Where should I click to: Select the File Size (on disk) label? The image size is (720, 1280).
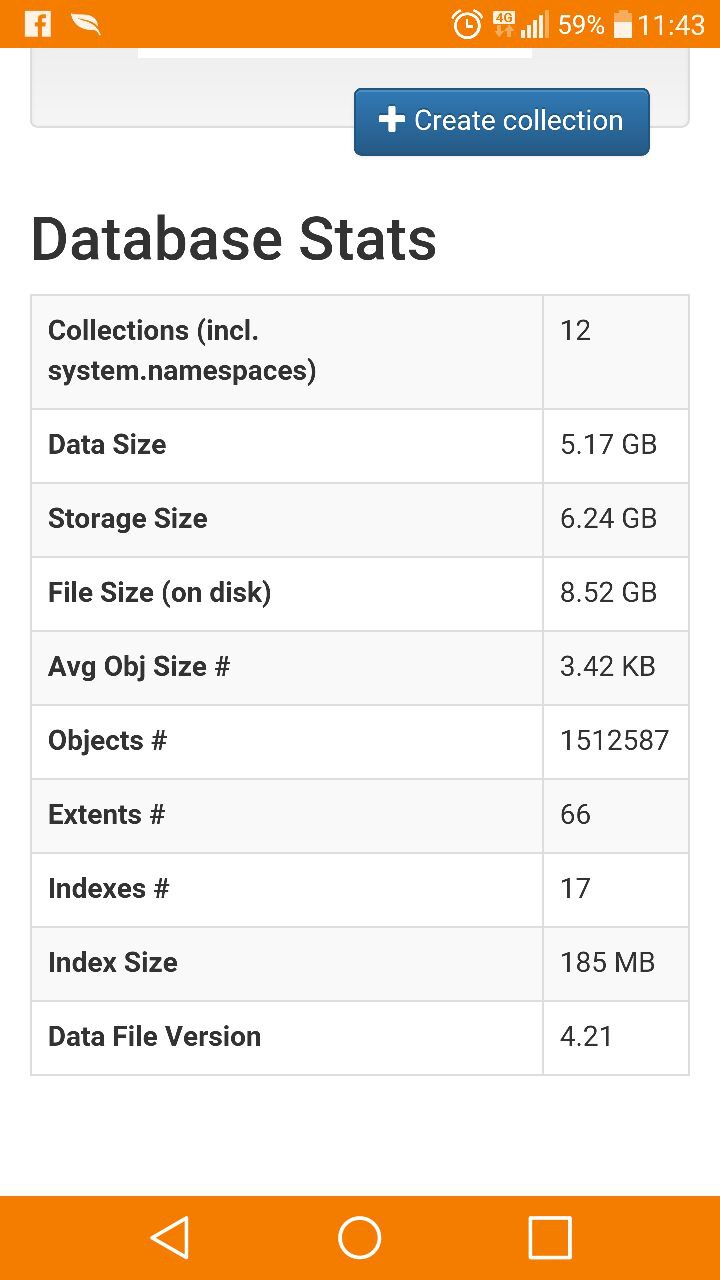click(x=160, y=593)
